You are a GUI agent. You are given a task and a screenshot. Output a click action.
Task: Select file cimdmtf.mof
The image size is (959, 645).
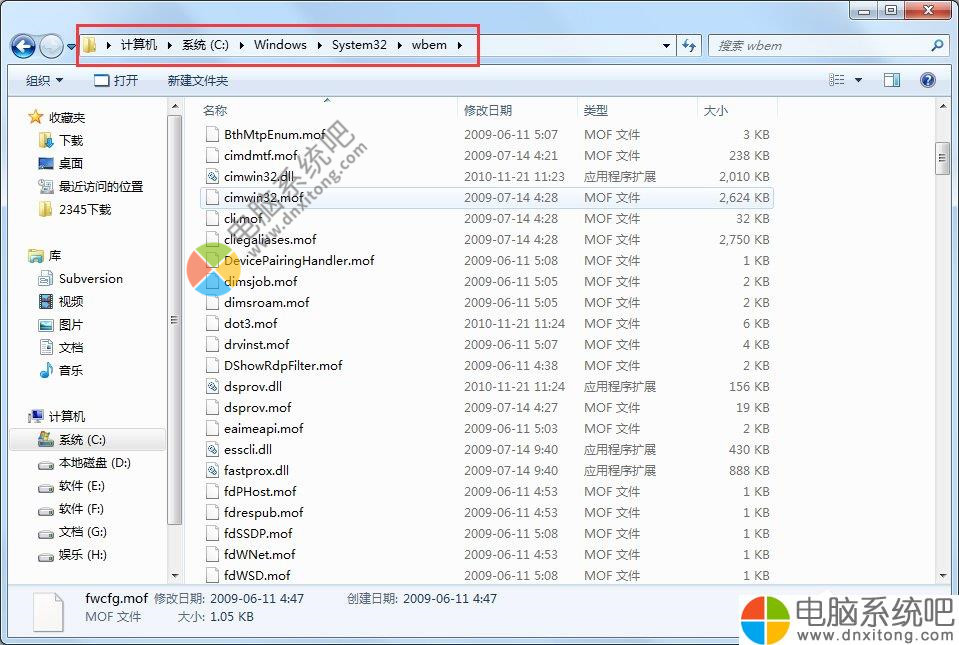[x=261, y=155]
